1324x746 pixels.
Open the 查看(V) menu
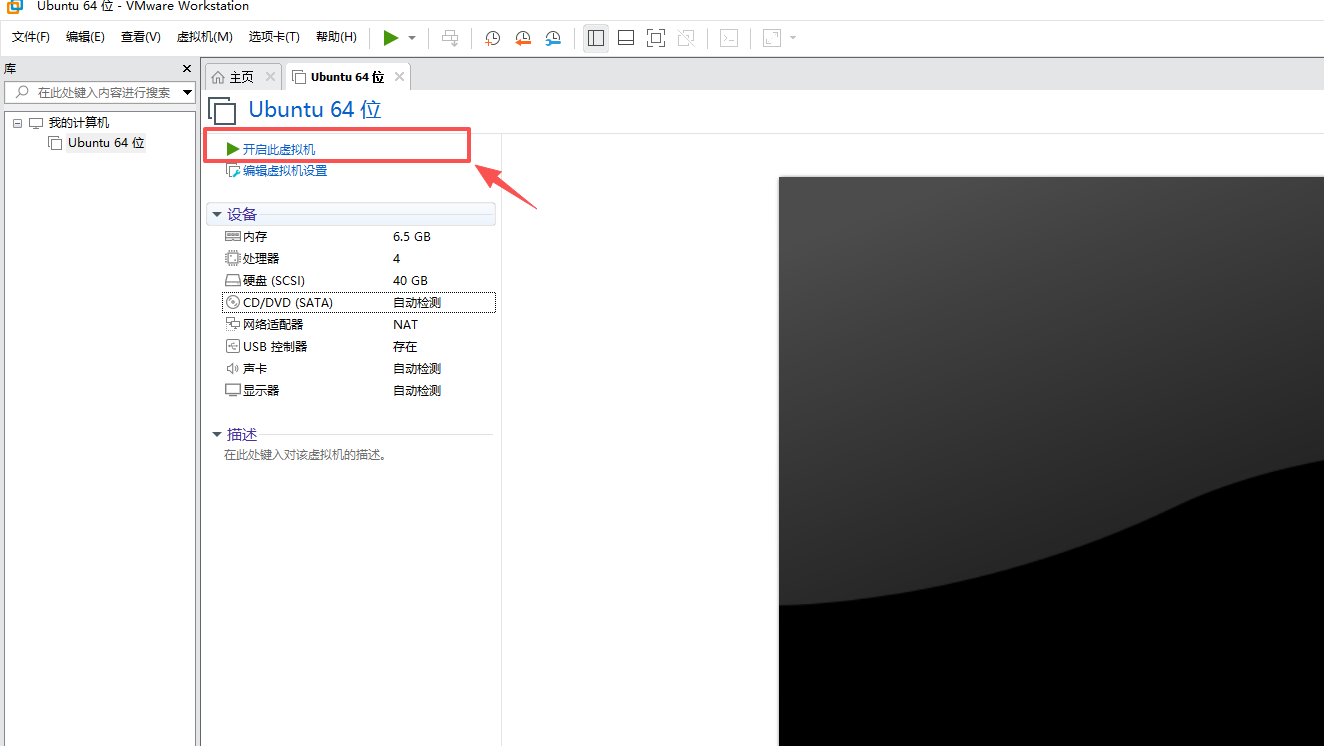(140, 37)
